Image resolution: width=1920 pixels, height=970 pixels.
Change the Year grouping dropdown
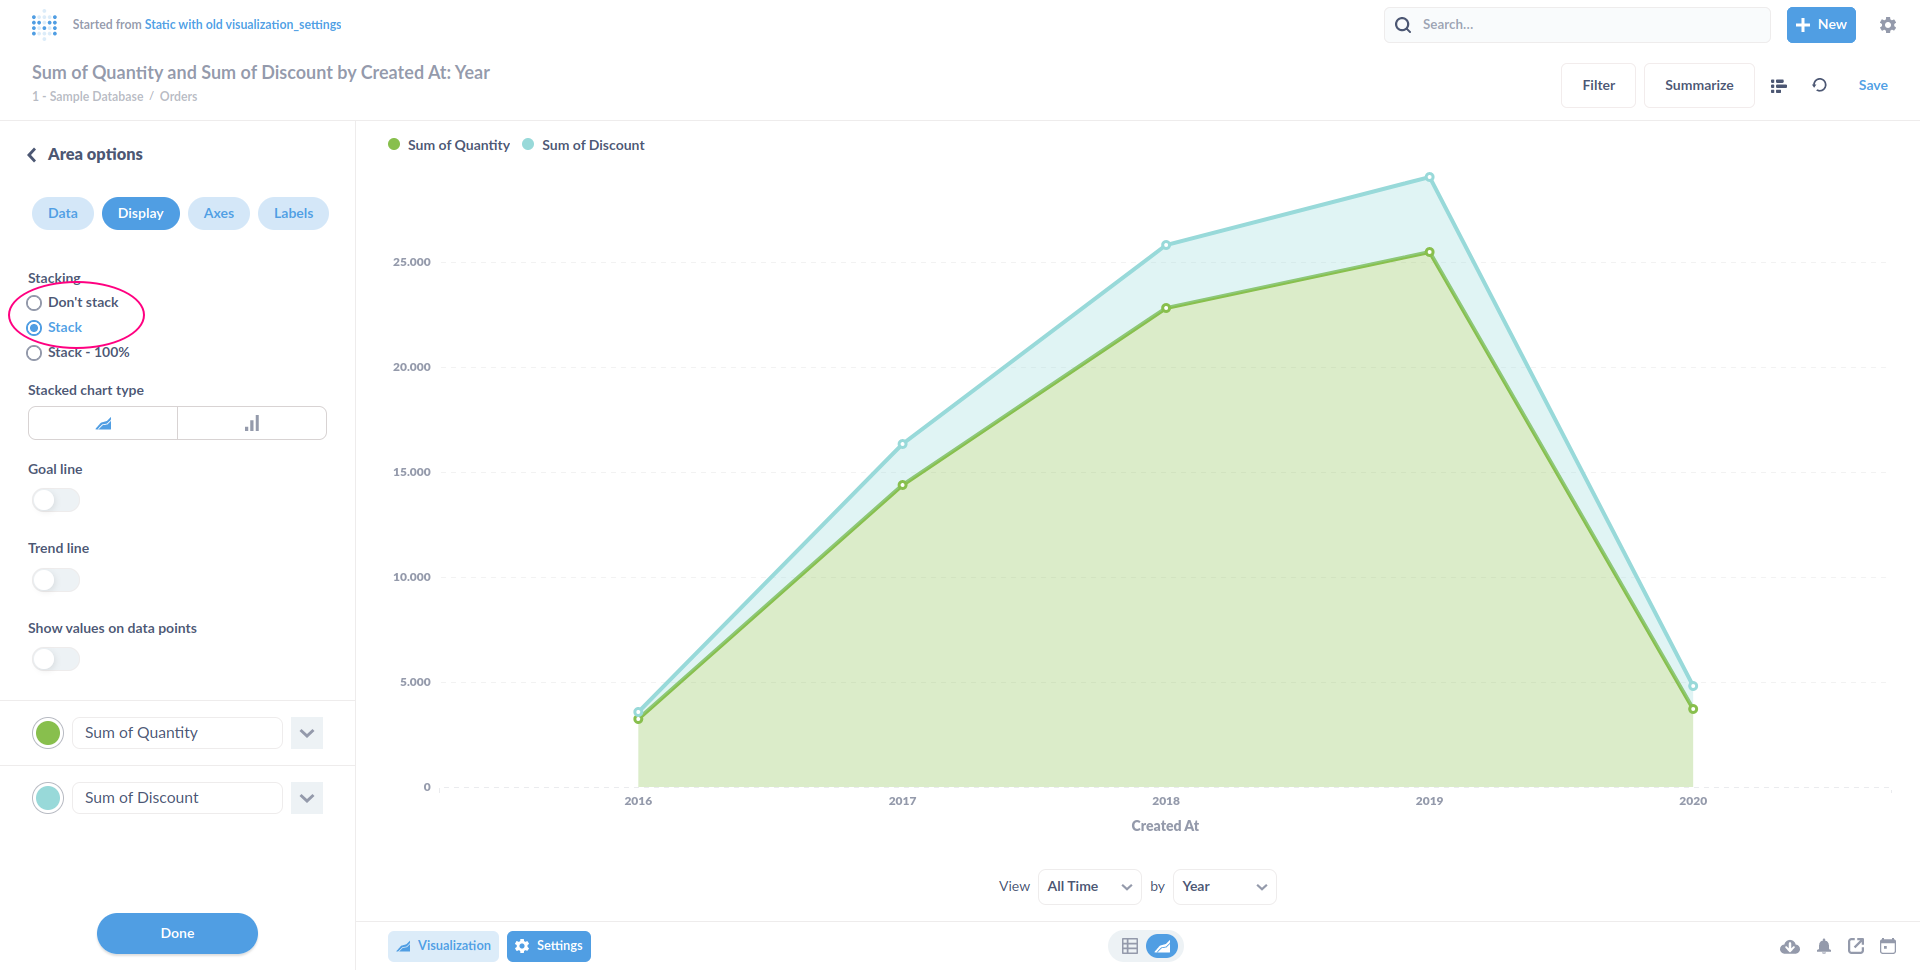pyautogui.click(x=1224, y=886)
